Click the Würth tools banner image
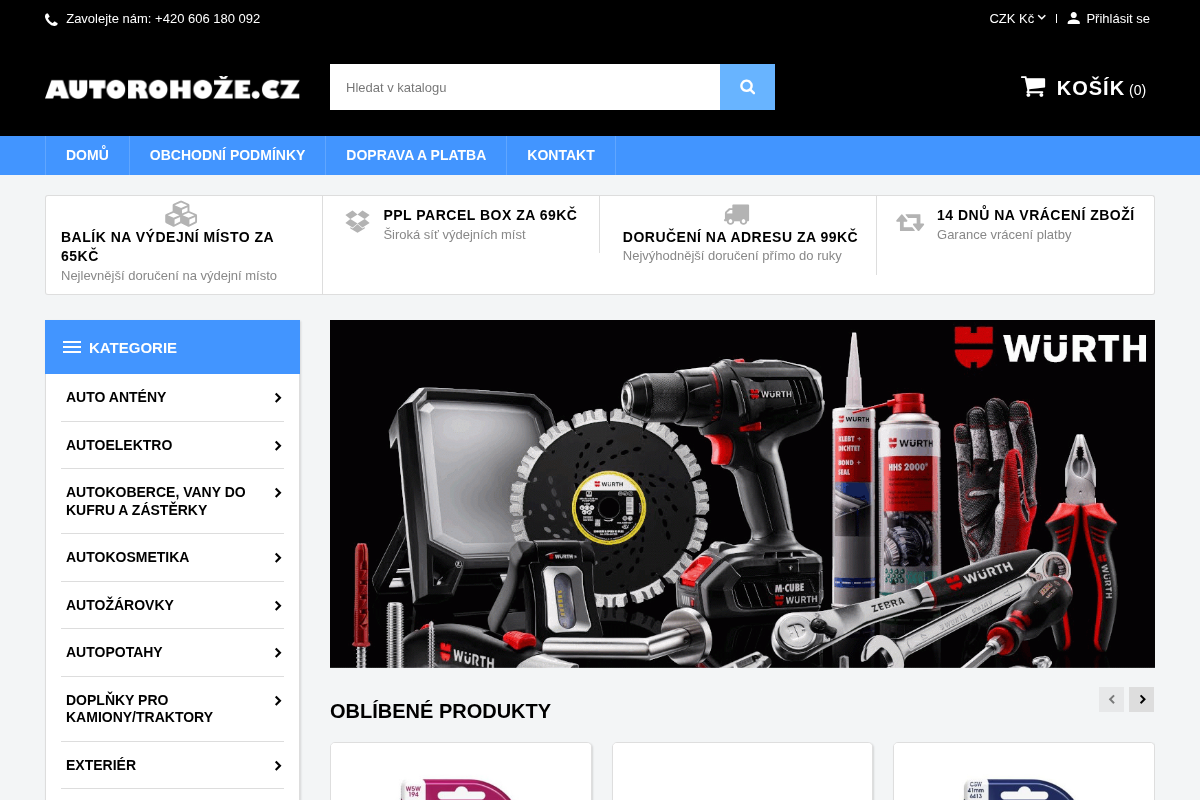The height and width of the screenshot is (800, 1200). [x=742, y=494]
